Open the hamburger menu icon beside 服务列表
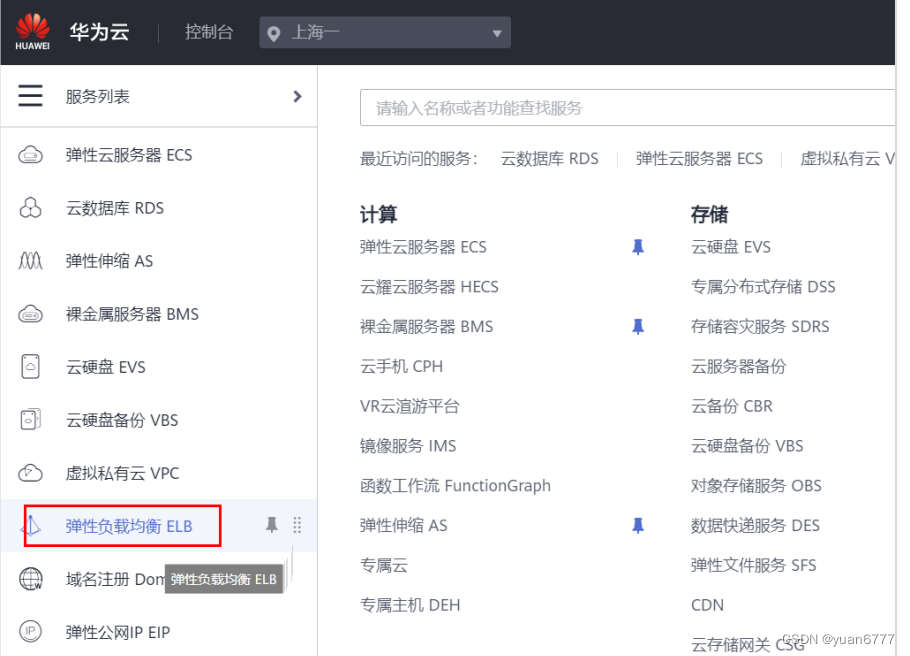Viewport: 910px width, 656px height. (x=30, y=96)
